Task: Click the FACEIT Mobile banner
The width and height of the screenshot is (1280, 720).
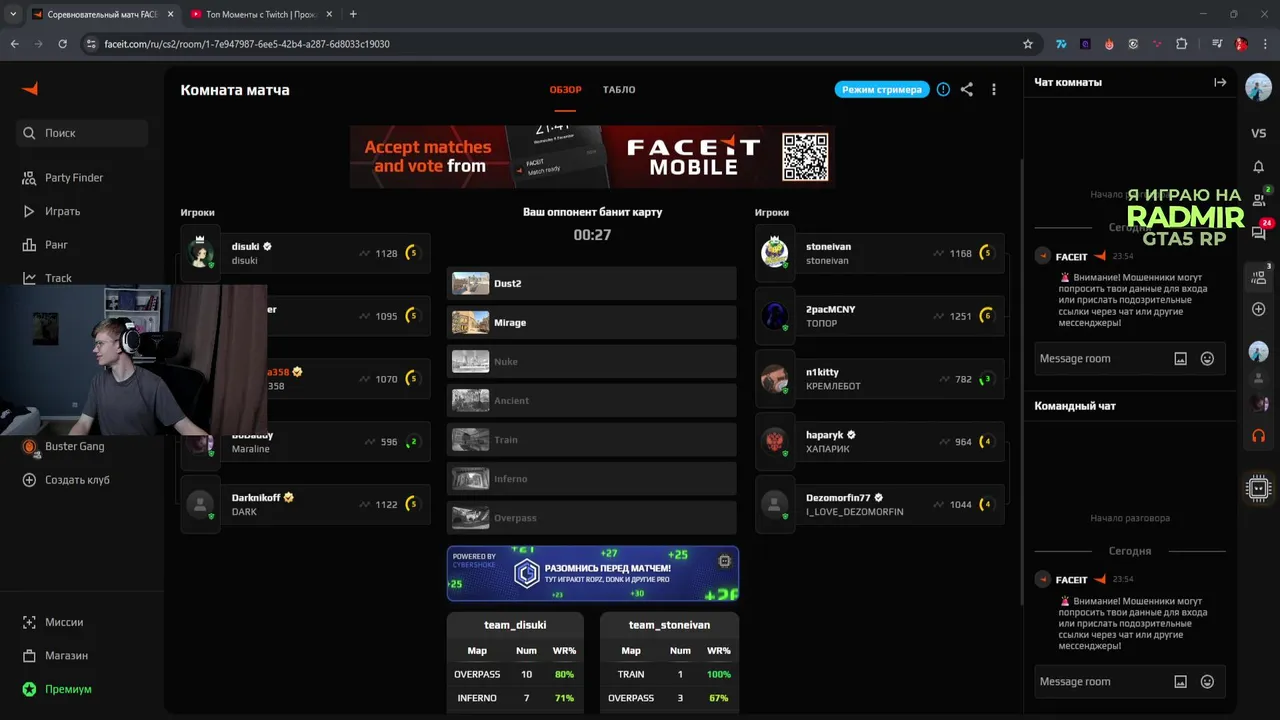Action: click(592, 156)
